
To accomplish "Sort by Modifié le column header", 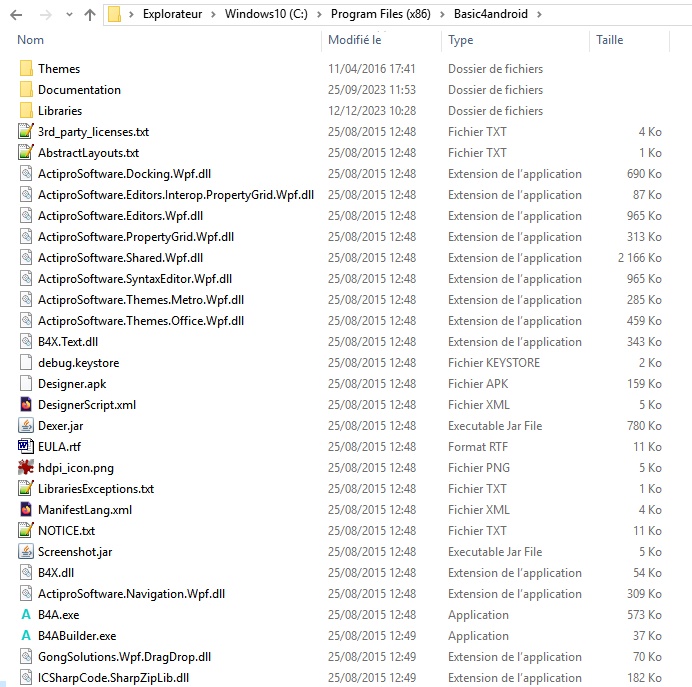I will point(354,40).
